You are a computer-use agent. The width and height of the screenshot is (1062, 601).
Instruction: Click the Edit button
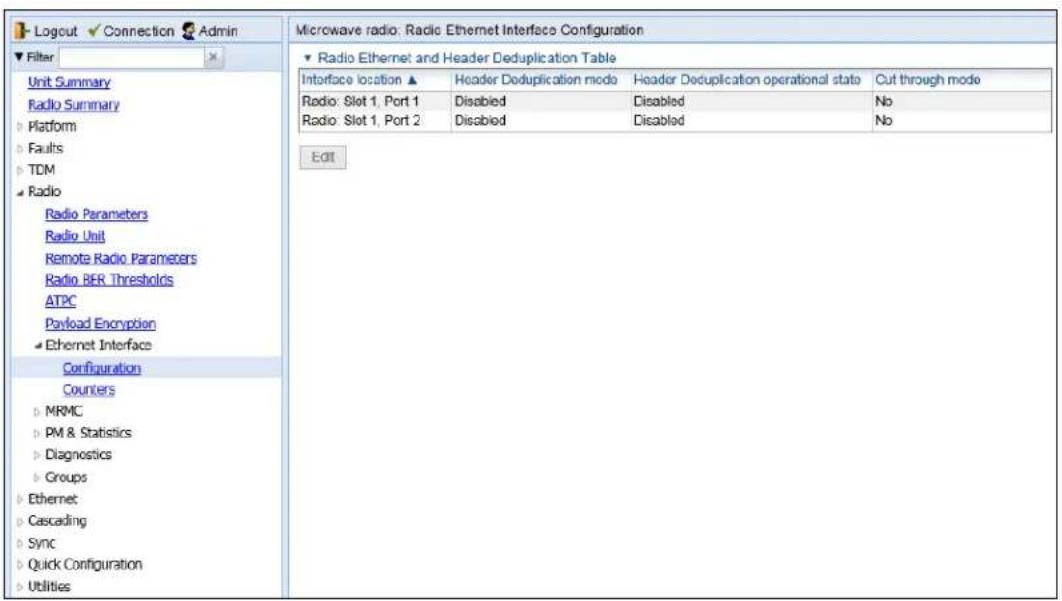pyautogui.click(x=323, y=157)
